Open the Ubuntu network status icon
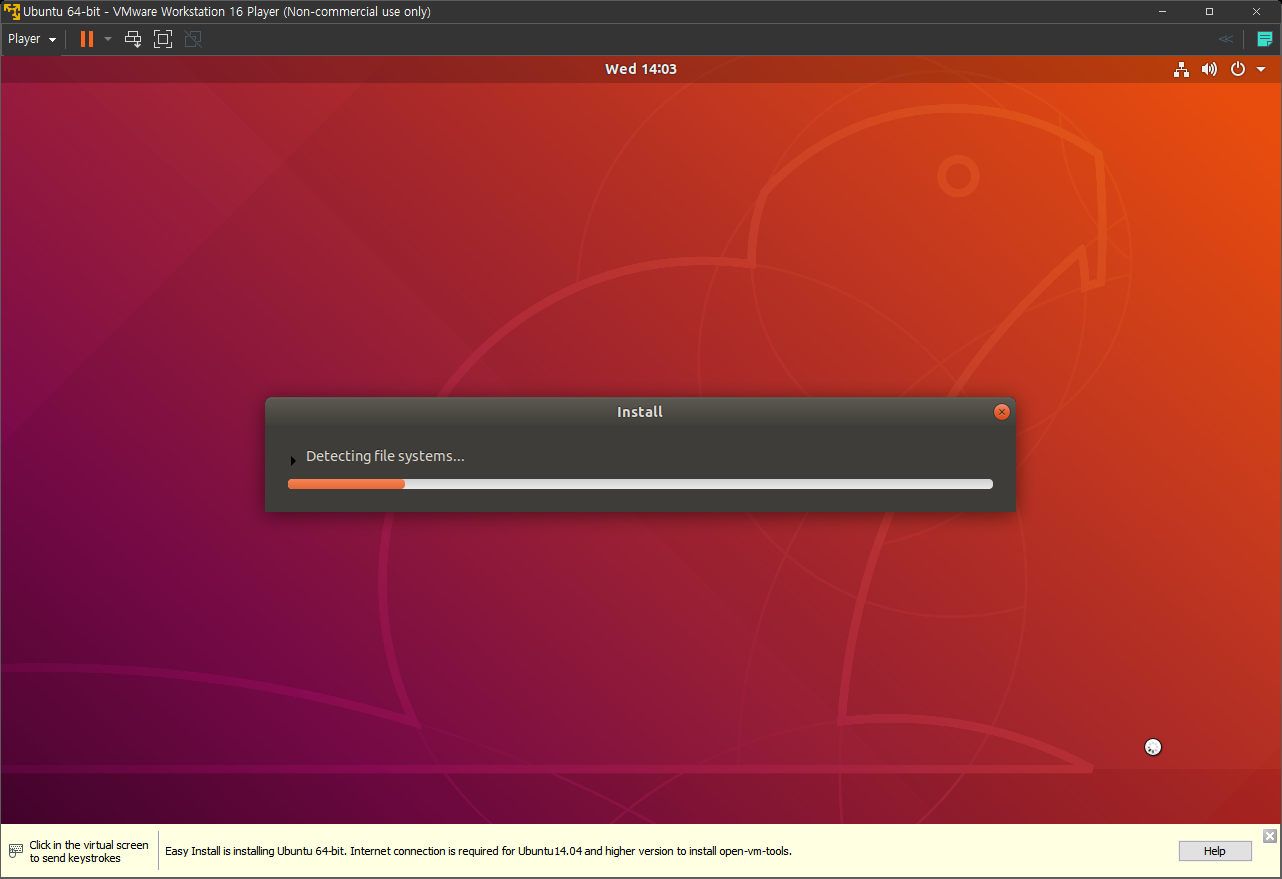This screenshot has width=1282, height=879. pos(1182,69)
